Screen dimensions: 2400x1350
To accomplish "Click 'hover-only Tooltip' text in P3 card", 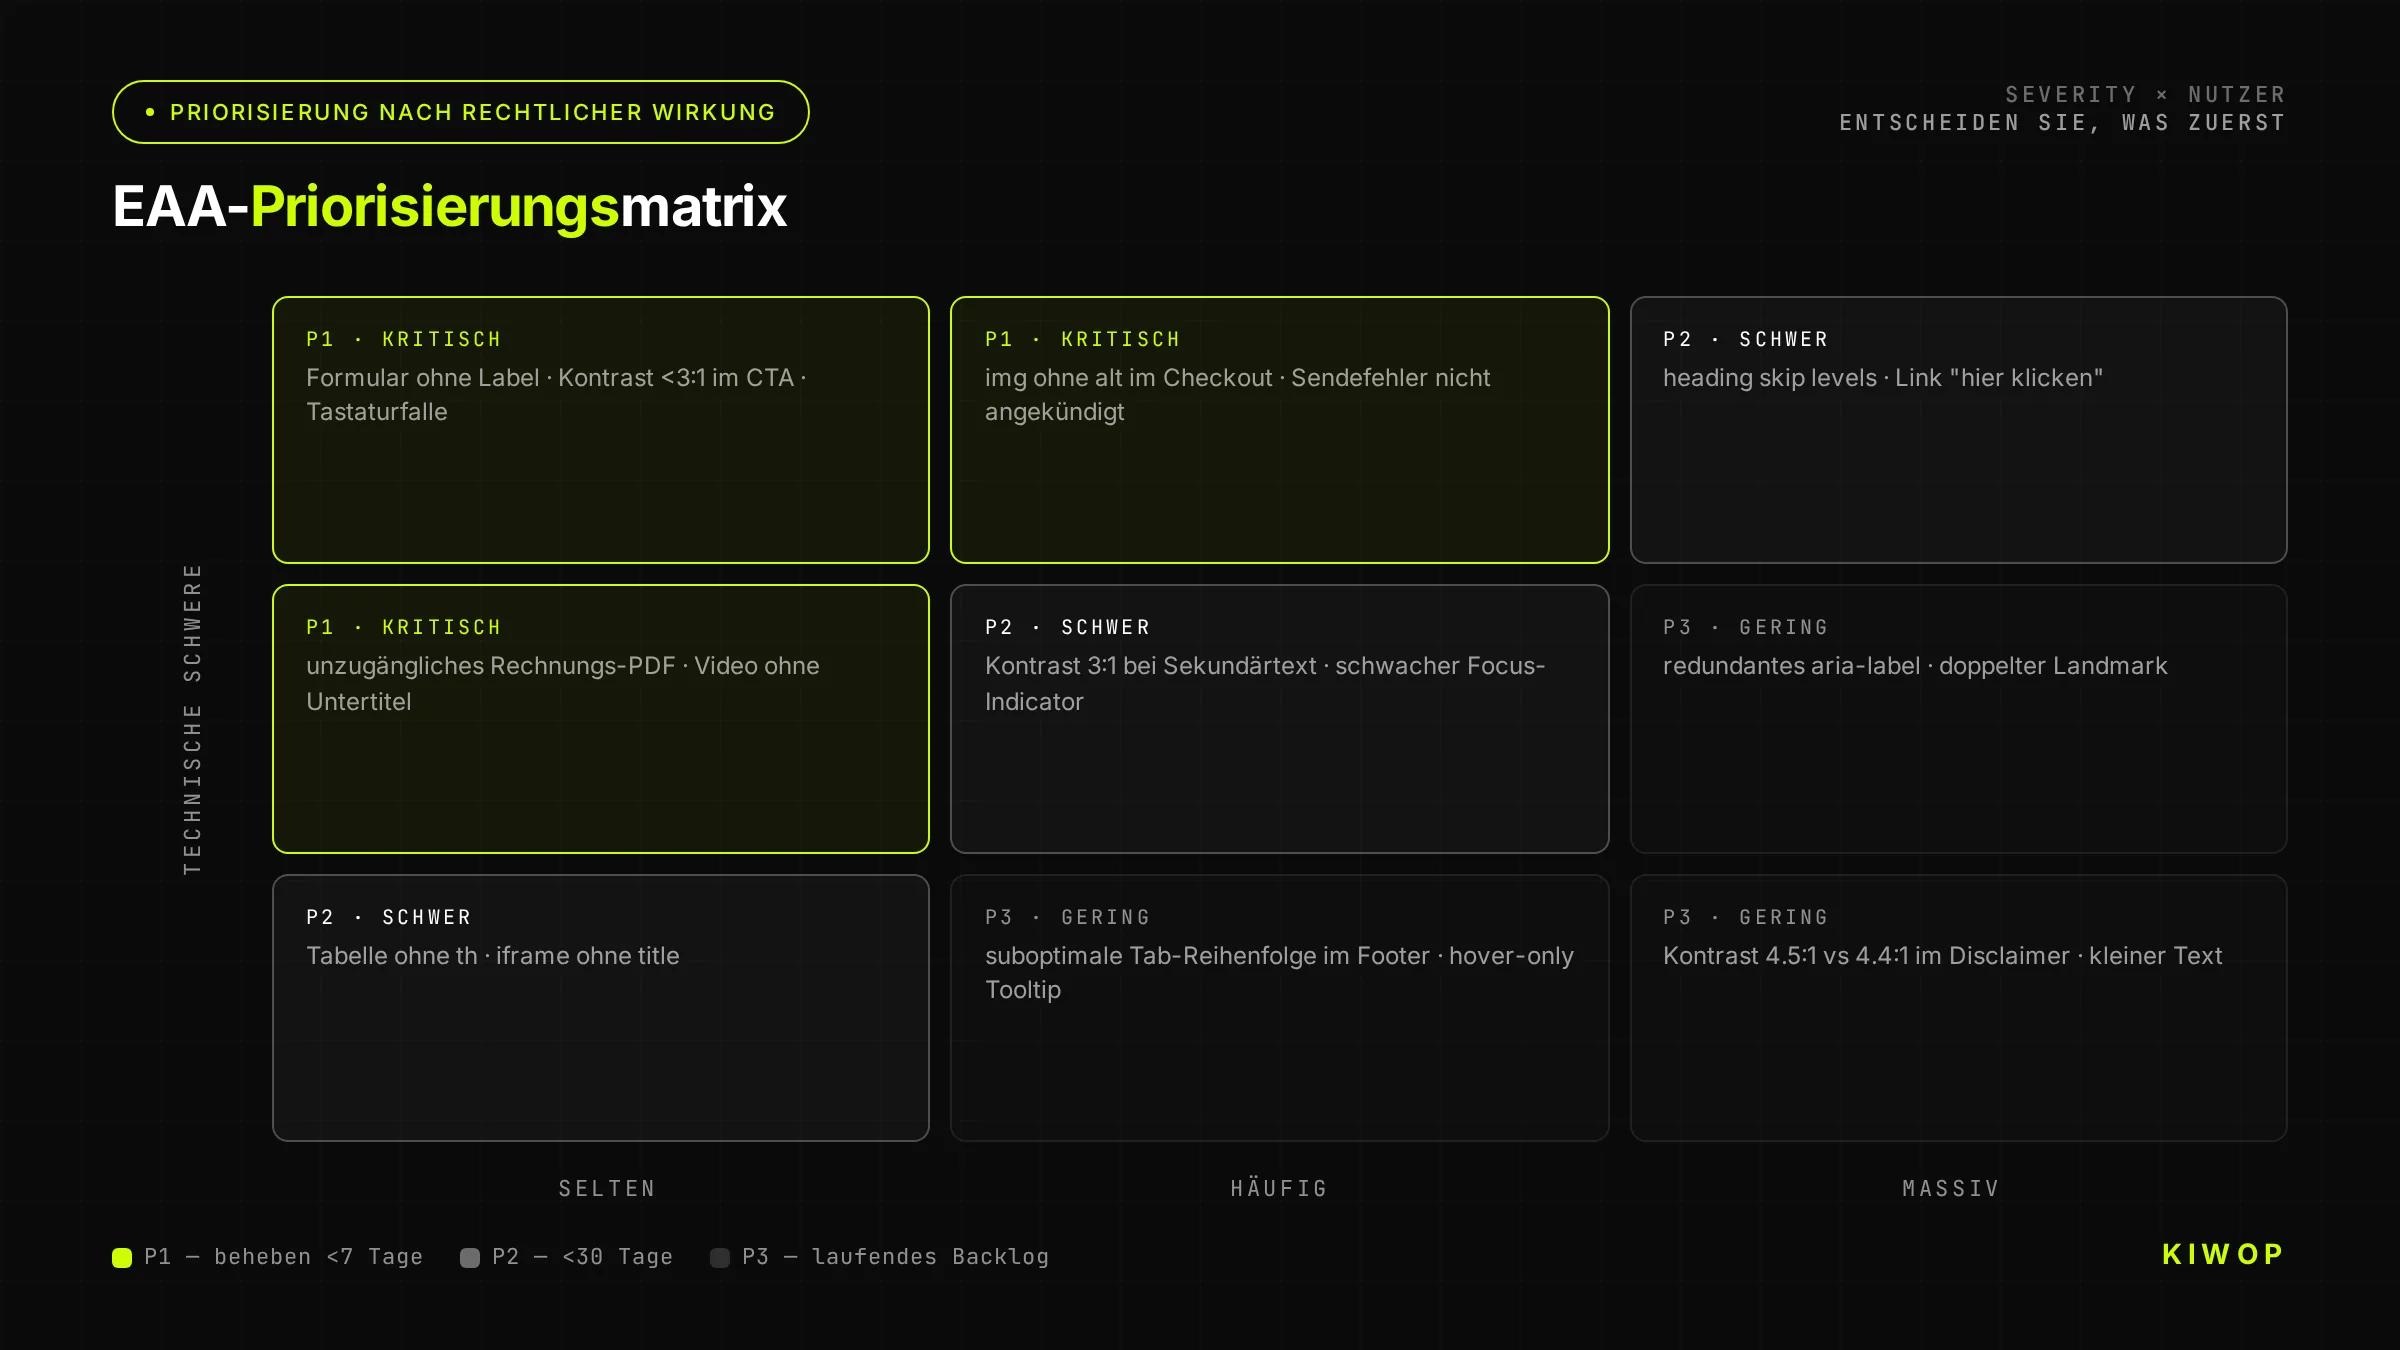I will click(1280, 973).
